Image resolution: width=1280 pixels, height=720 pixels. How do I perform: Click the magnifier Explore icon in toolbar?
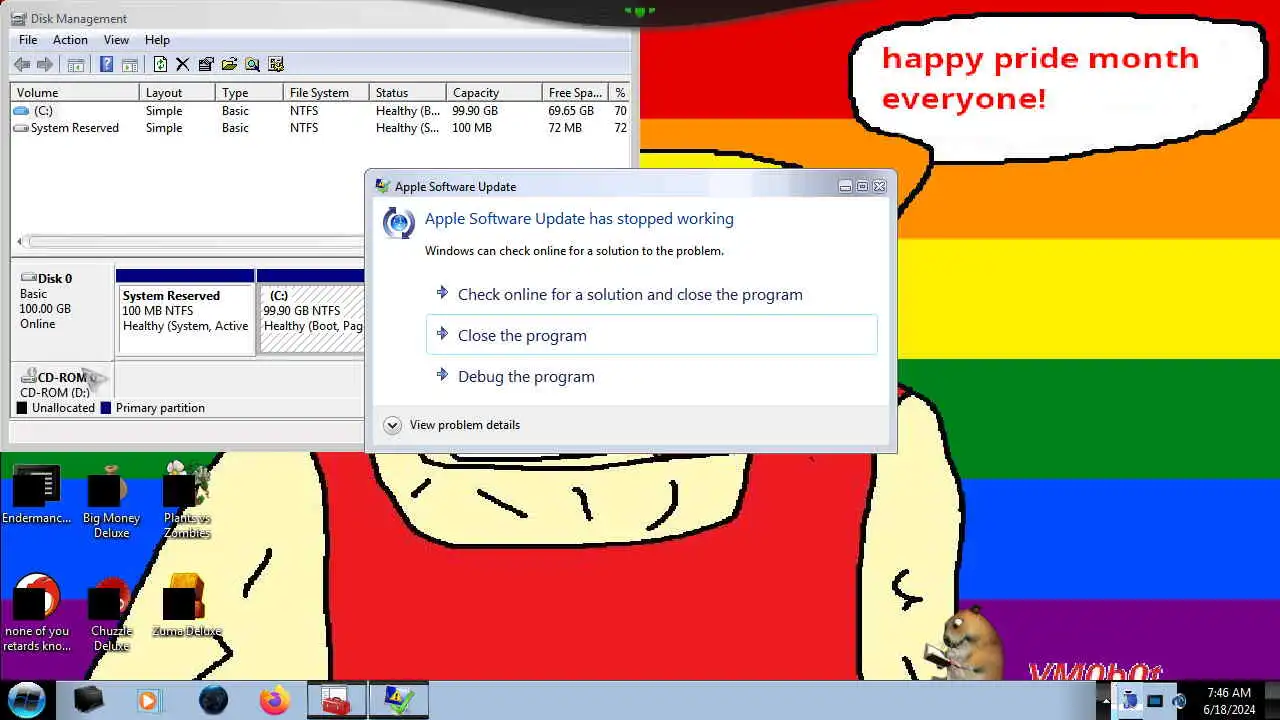[x=252, y=64]
